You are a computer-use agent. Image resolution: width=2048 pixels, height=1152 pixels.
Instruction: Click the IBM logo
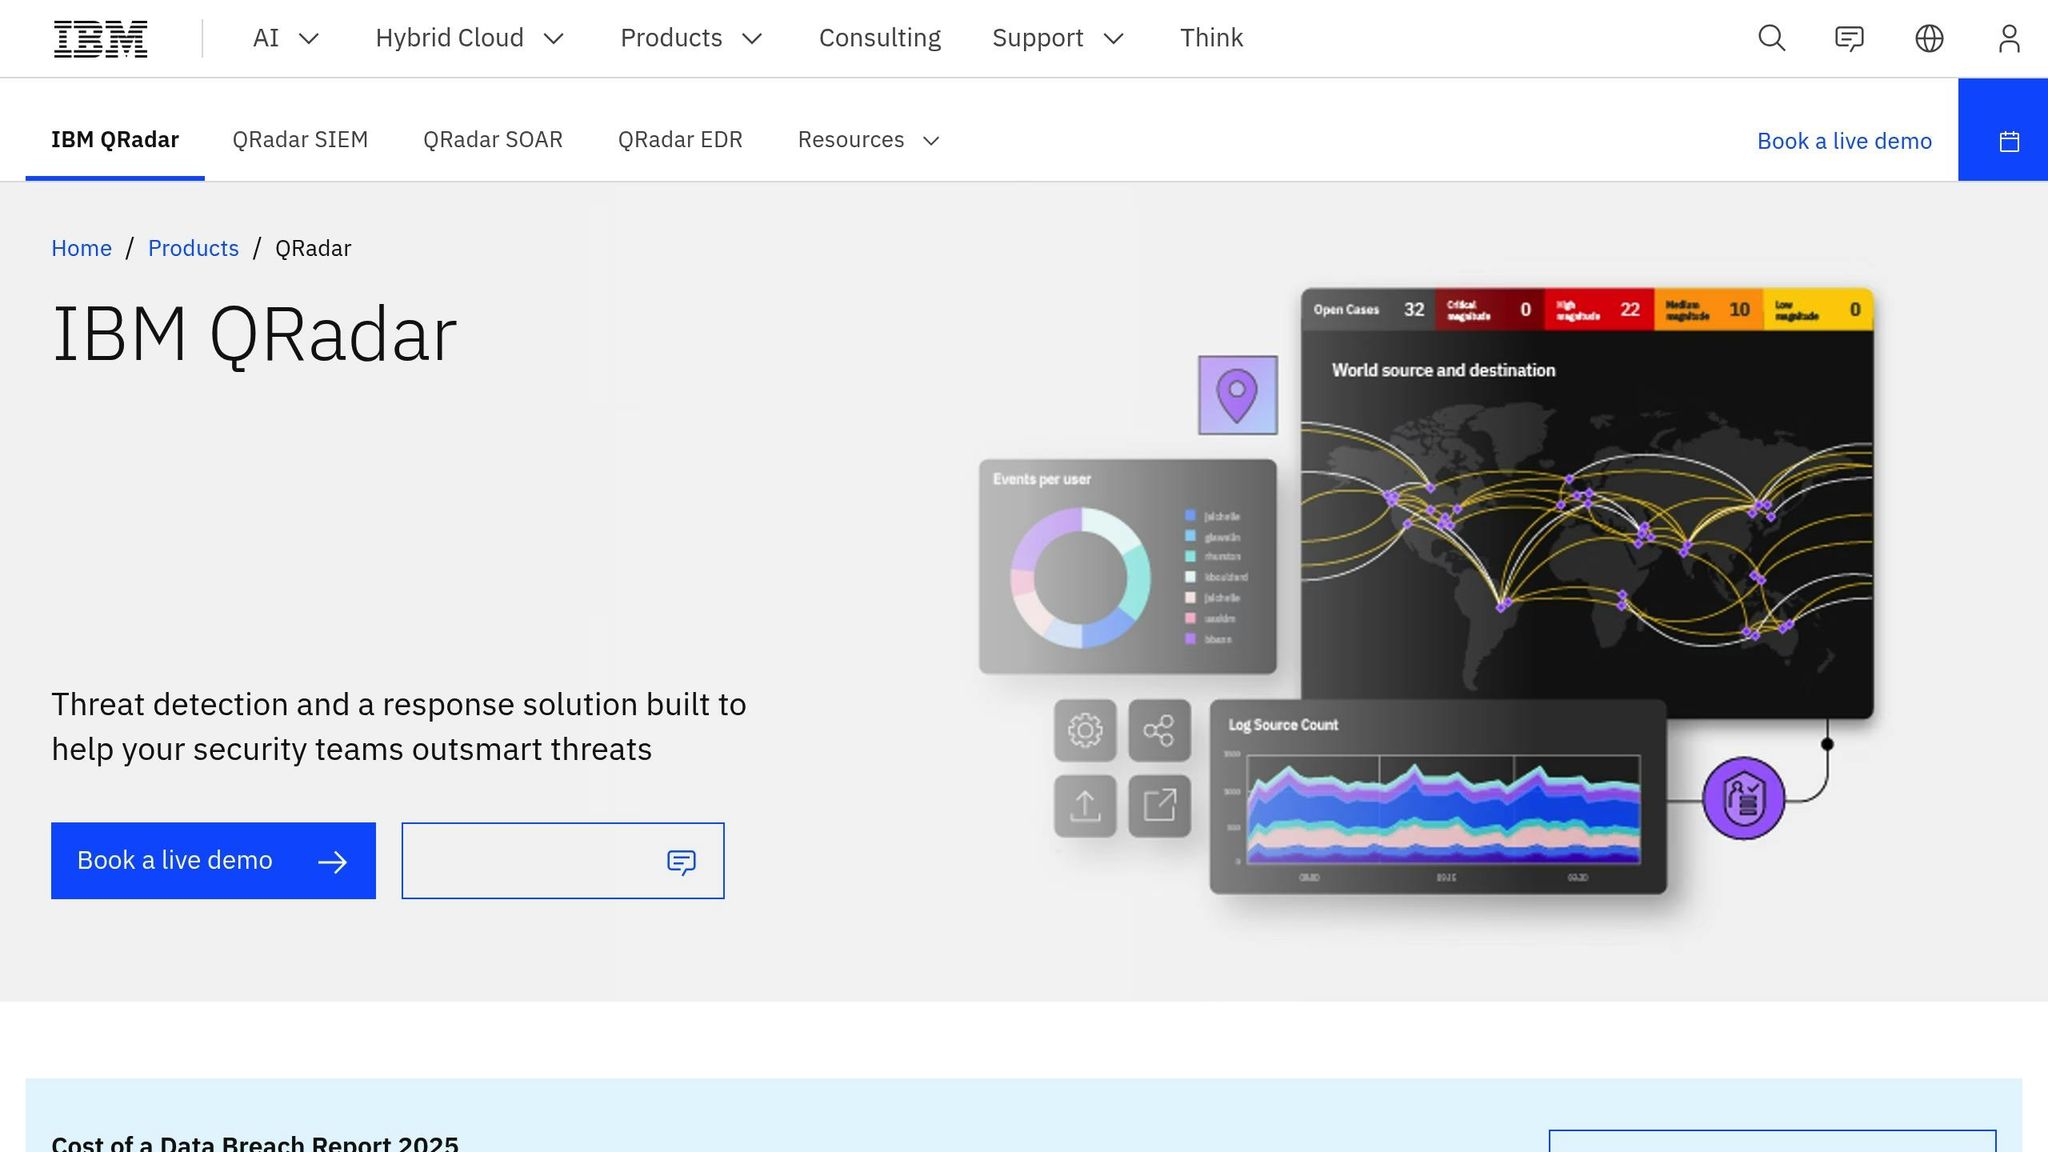point(100,38)
